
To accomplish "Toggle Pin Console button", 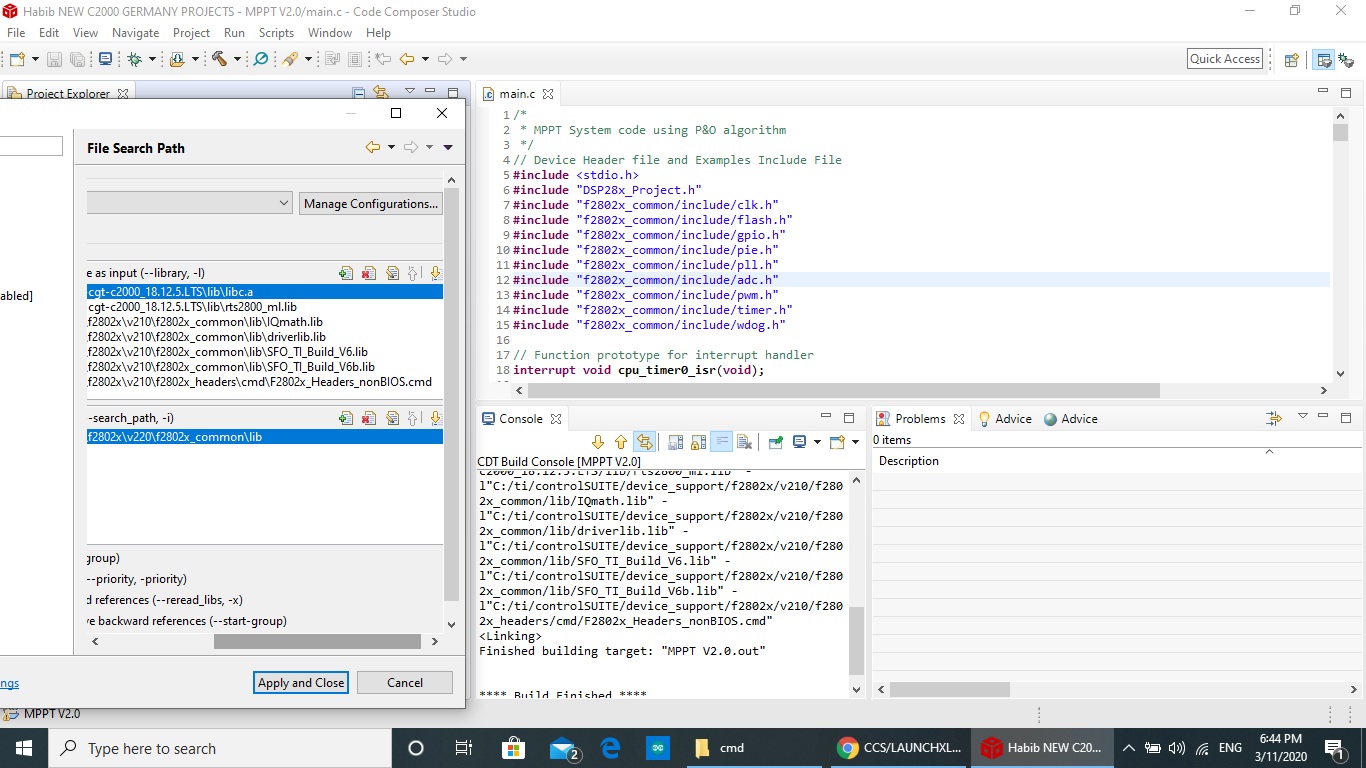I will (x=775, y=442).
